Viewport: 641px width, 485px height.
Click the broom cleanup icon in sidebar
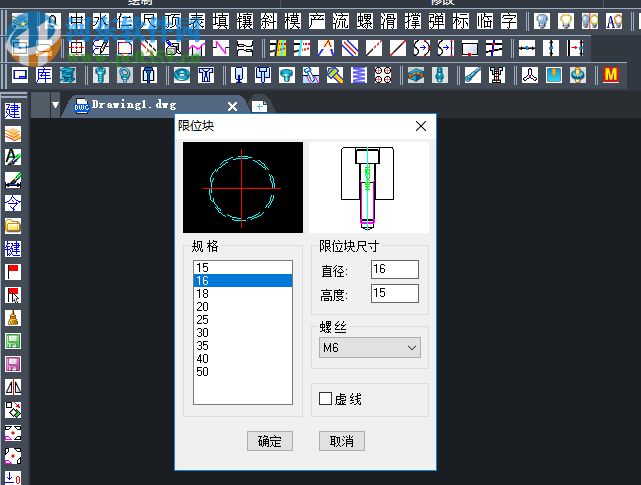pos(13,318)
